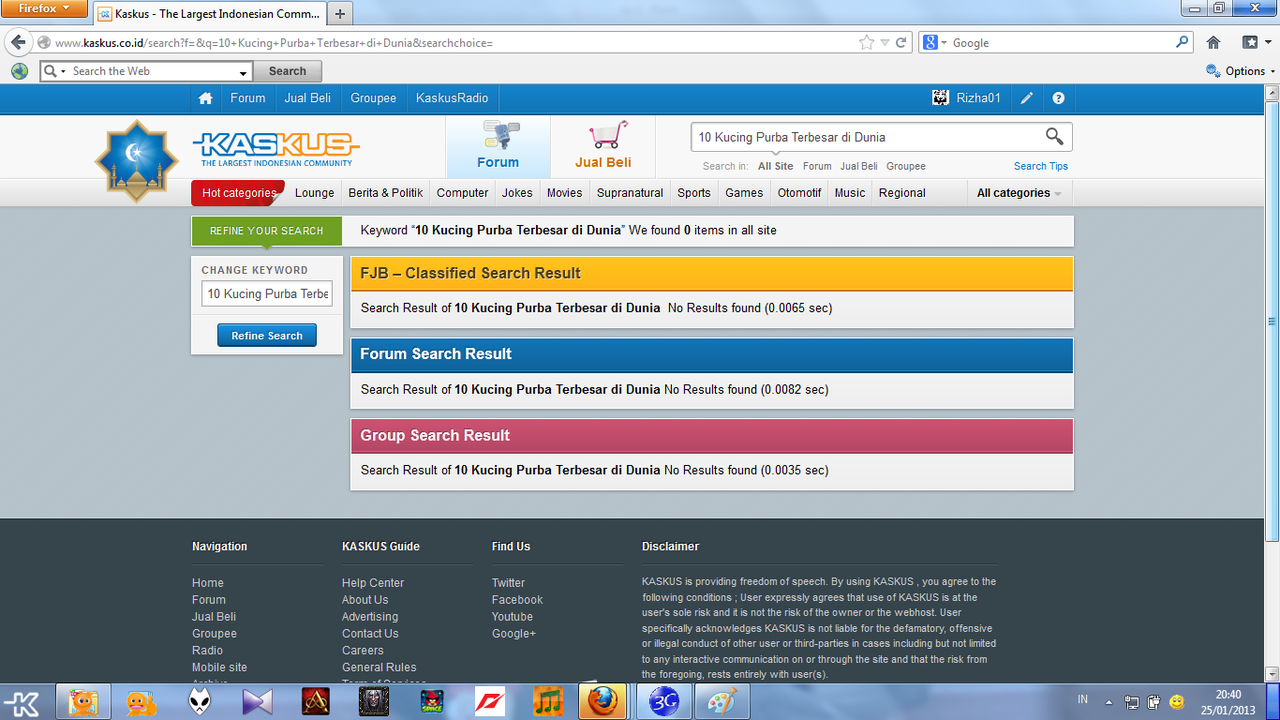Viewport: 1280px width, 720px height.
Task: Click the Refine Search button
Action: [267, 335]
